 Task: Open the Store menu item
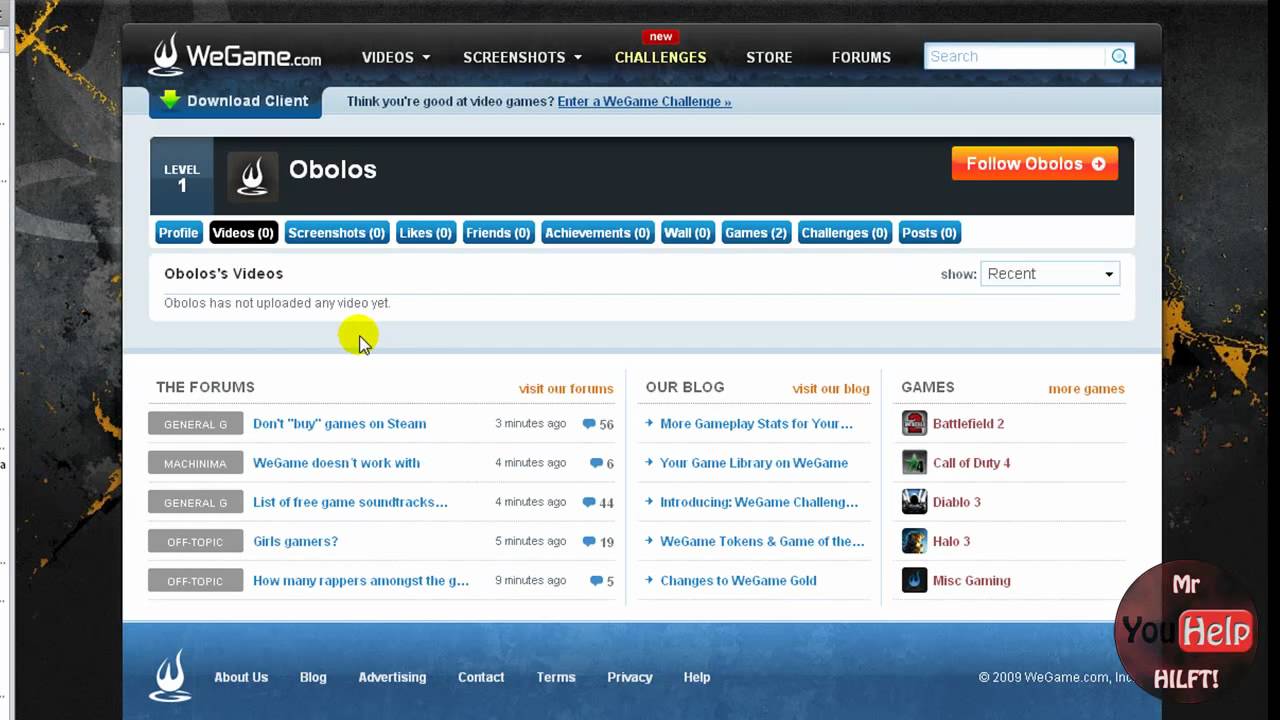pyautogui.click(x=769, y=57)
